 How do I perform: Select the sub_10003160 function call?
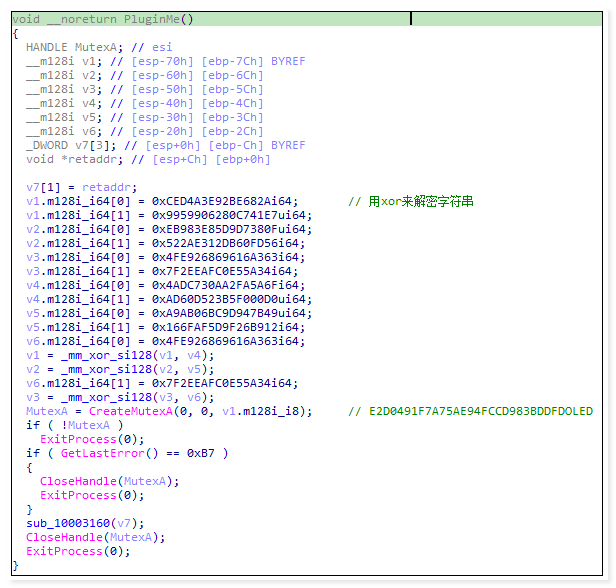pos(68,523)
